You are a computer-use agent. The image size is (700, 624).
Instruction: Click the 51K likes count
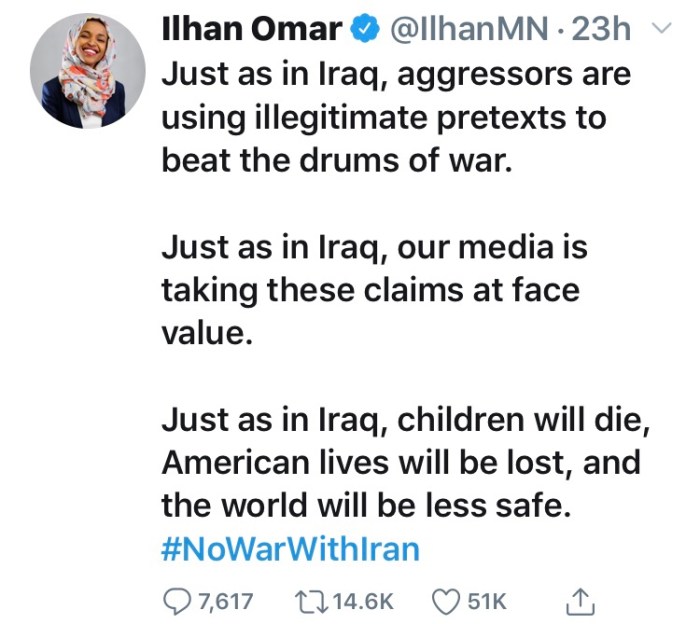[x=488, y=600]
